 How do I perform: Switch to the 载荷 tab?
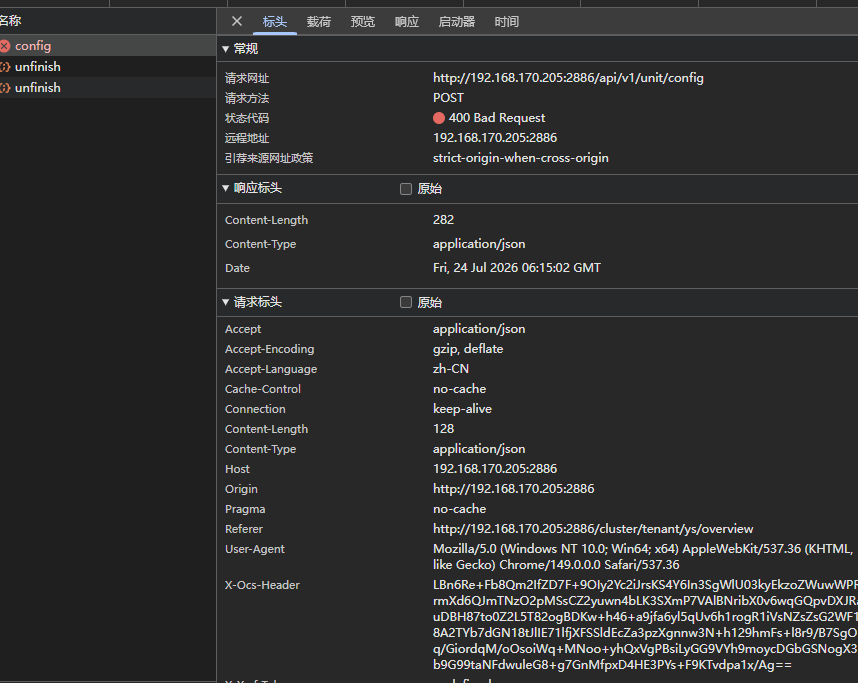point(318,22)
